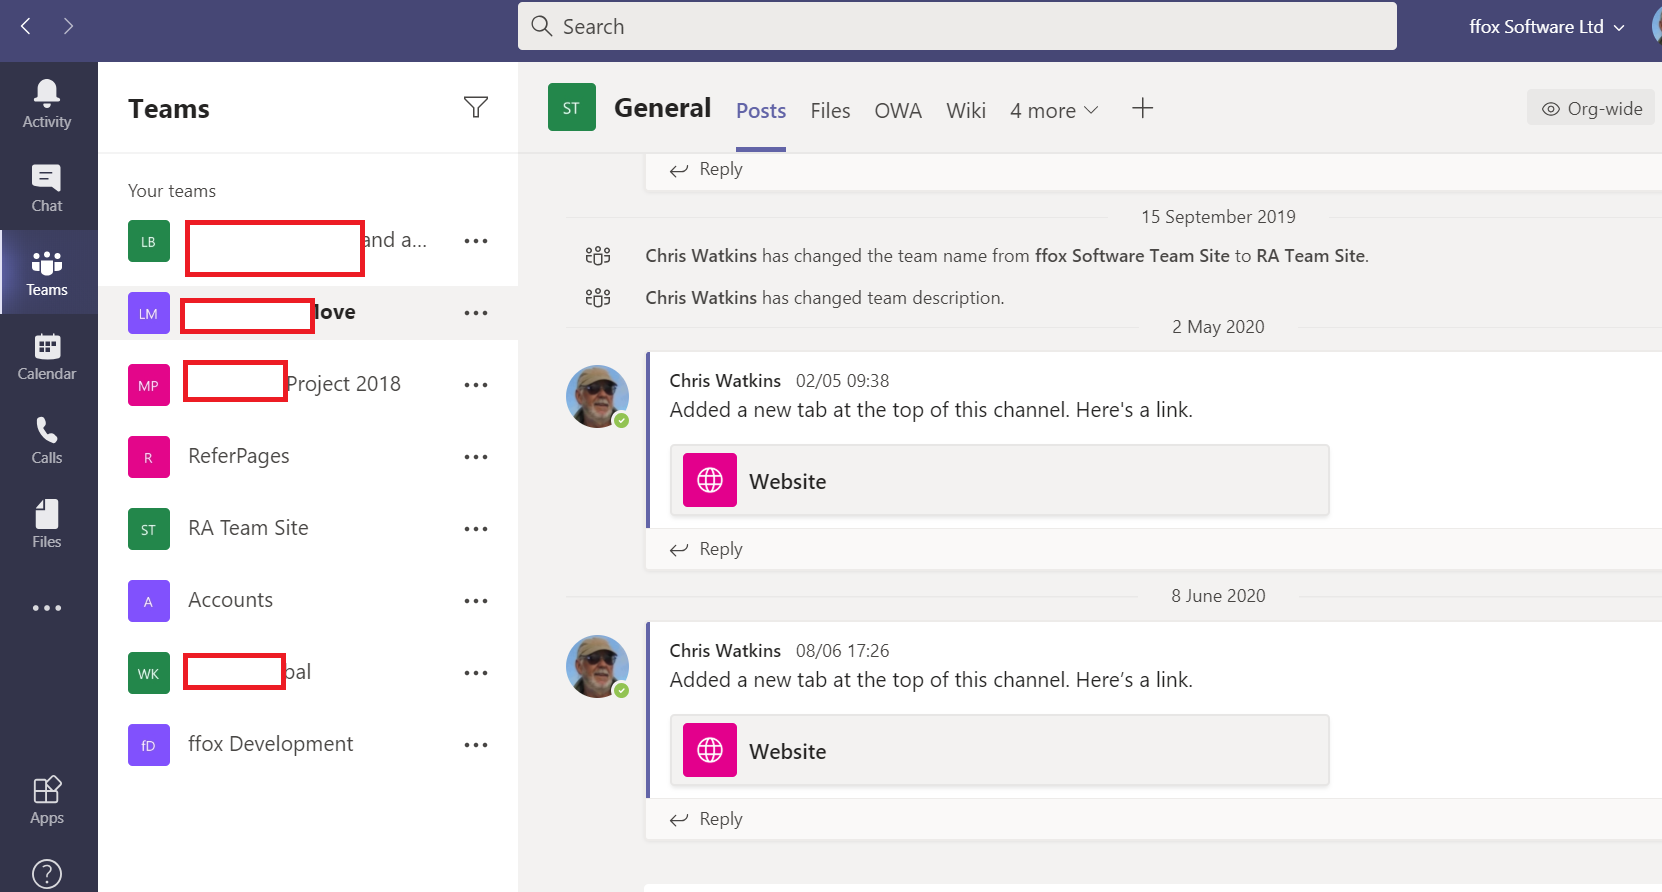
Task: Go forward with the right arrow
Action: coord(68,26)
